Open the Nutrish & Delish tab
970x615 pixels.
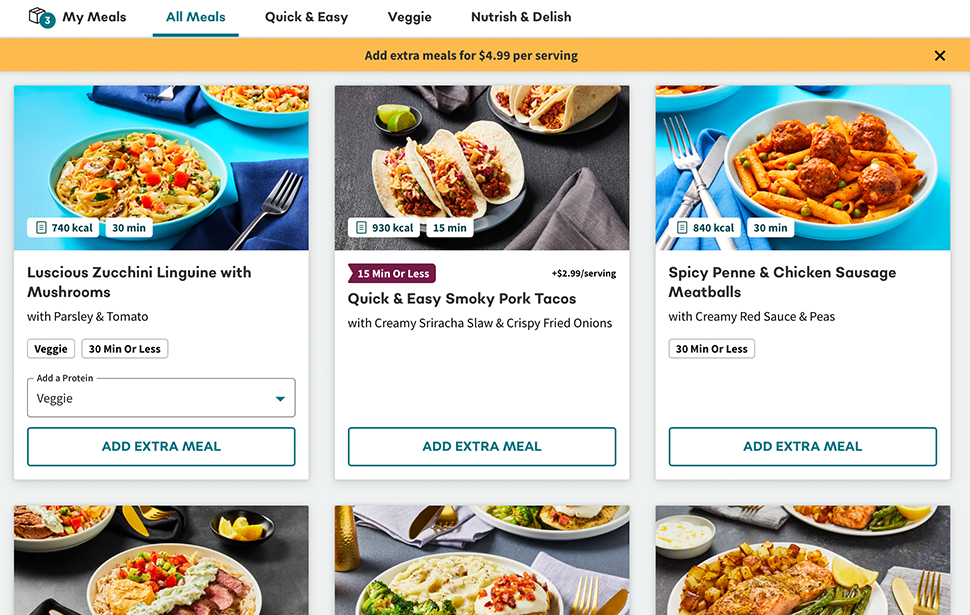point(521,17)
